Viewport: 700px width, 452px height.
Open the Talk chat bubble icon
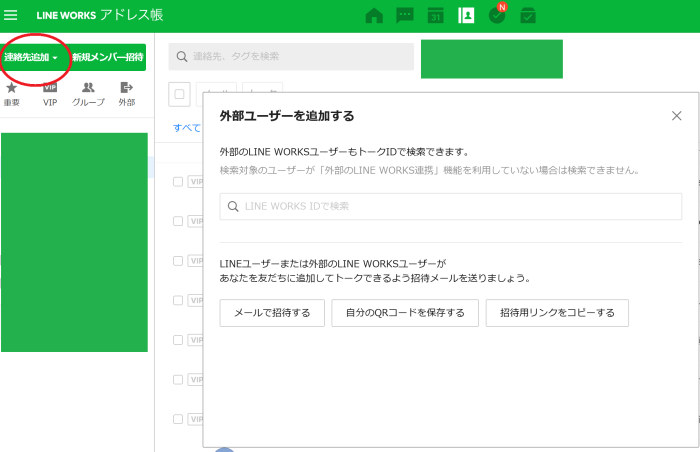(405, 16)
